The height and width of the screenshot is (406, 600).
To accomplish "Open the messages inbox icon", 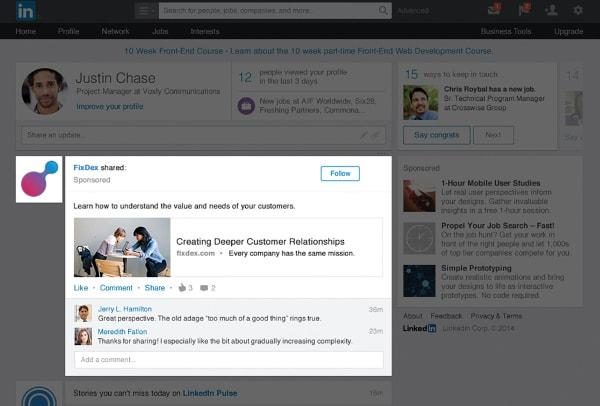I will 493,11.
